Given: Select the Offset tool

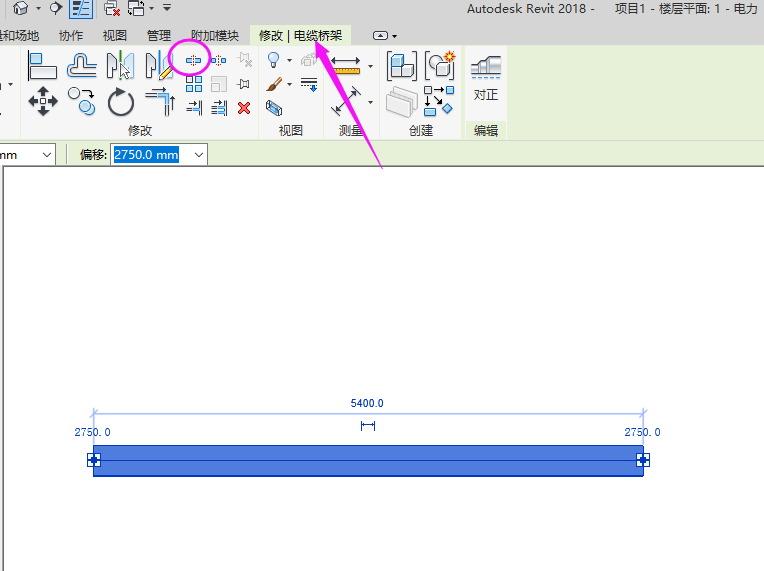Looking at the screenshot, I should point(81,66).
